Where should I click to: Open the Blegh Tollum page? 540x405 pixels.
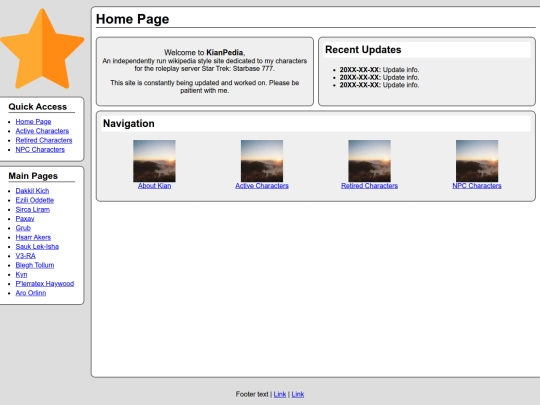pyautogui.click(x=35, y=265)
